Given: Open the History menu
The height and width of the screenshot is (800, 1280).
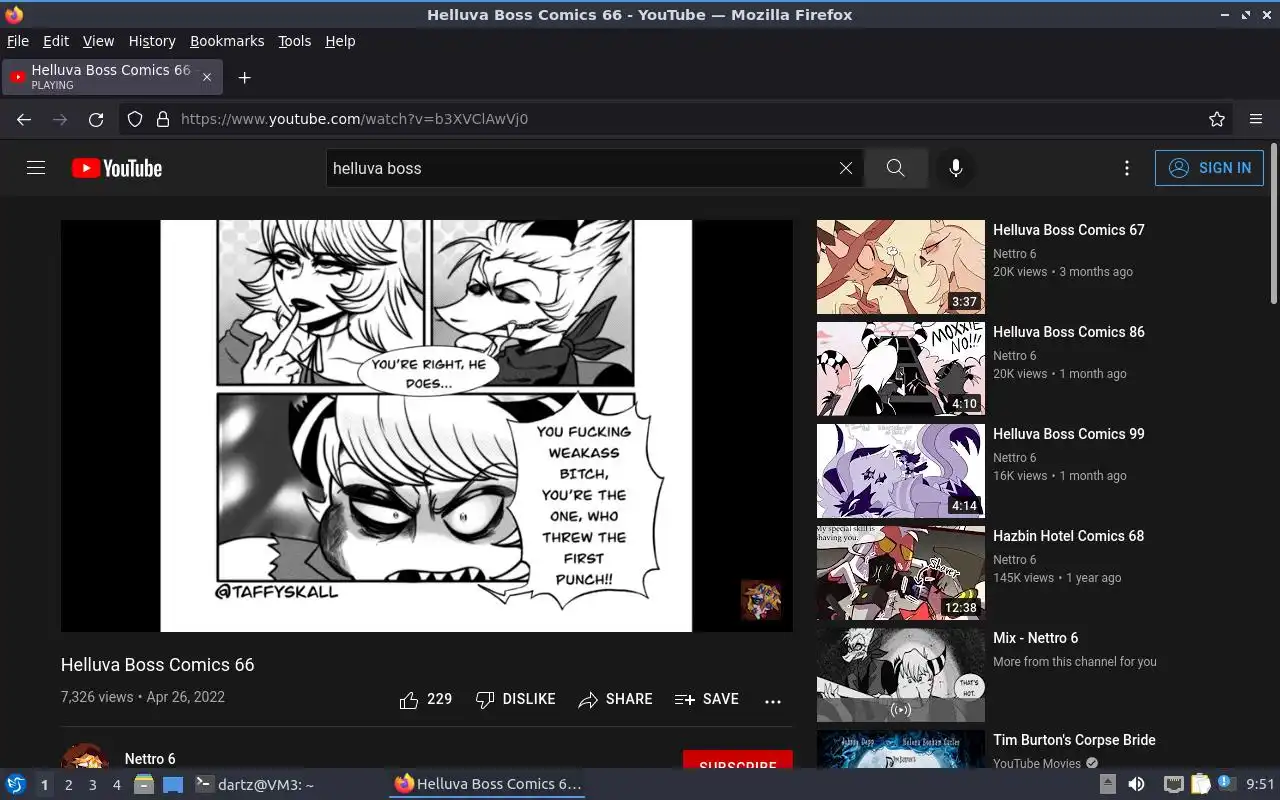Looking at the screenshot, I should [152, 41].
